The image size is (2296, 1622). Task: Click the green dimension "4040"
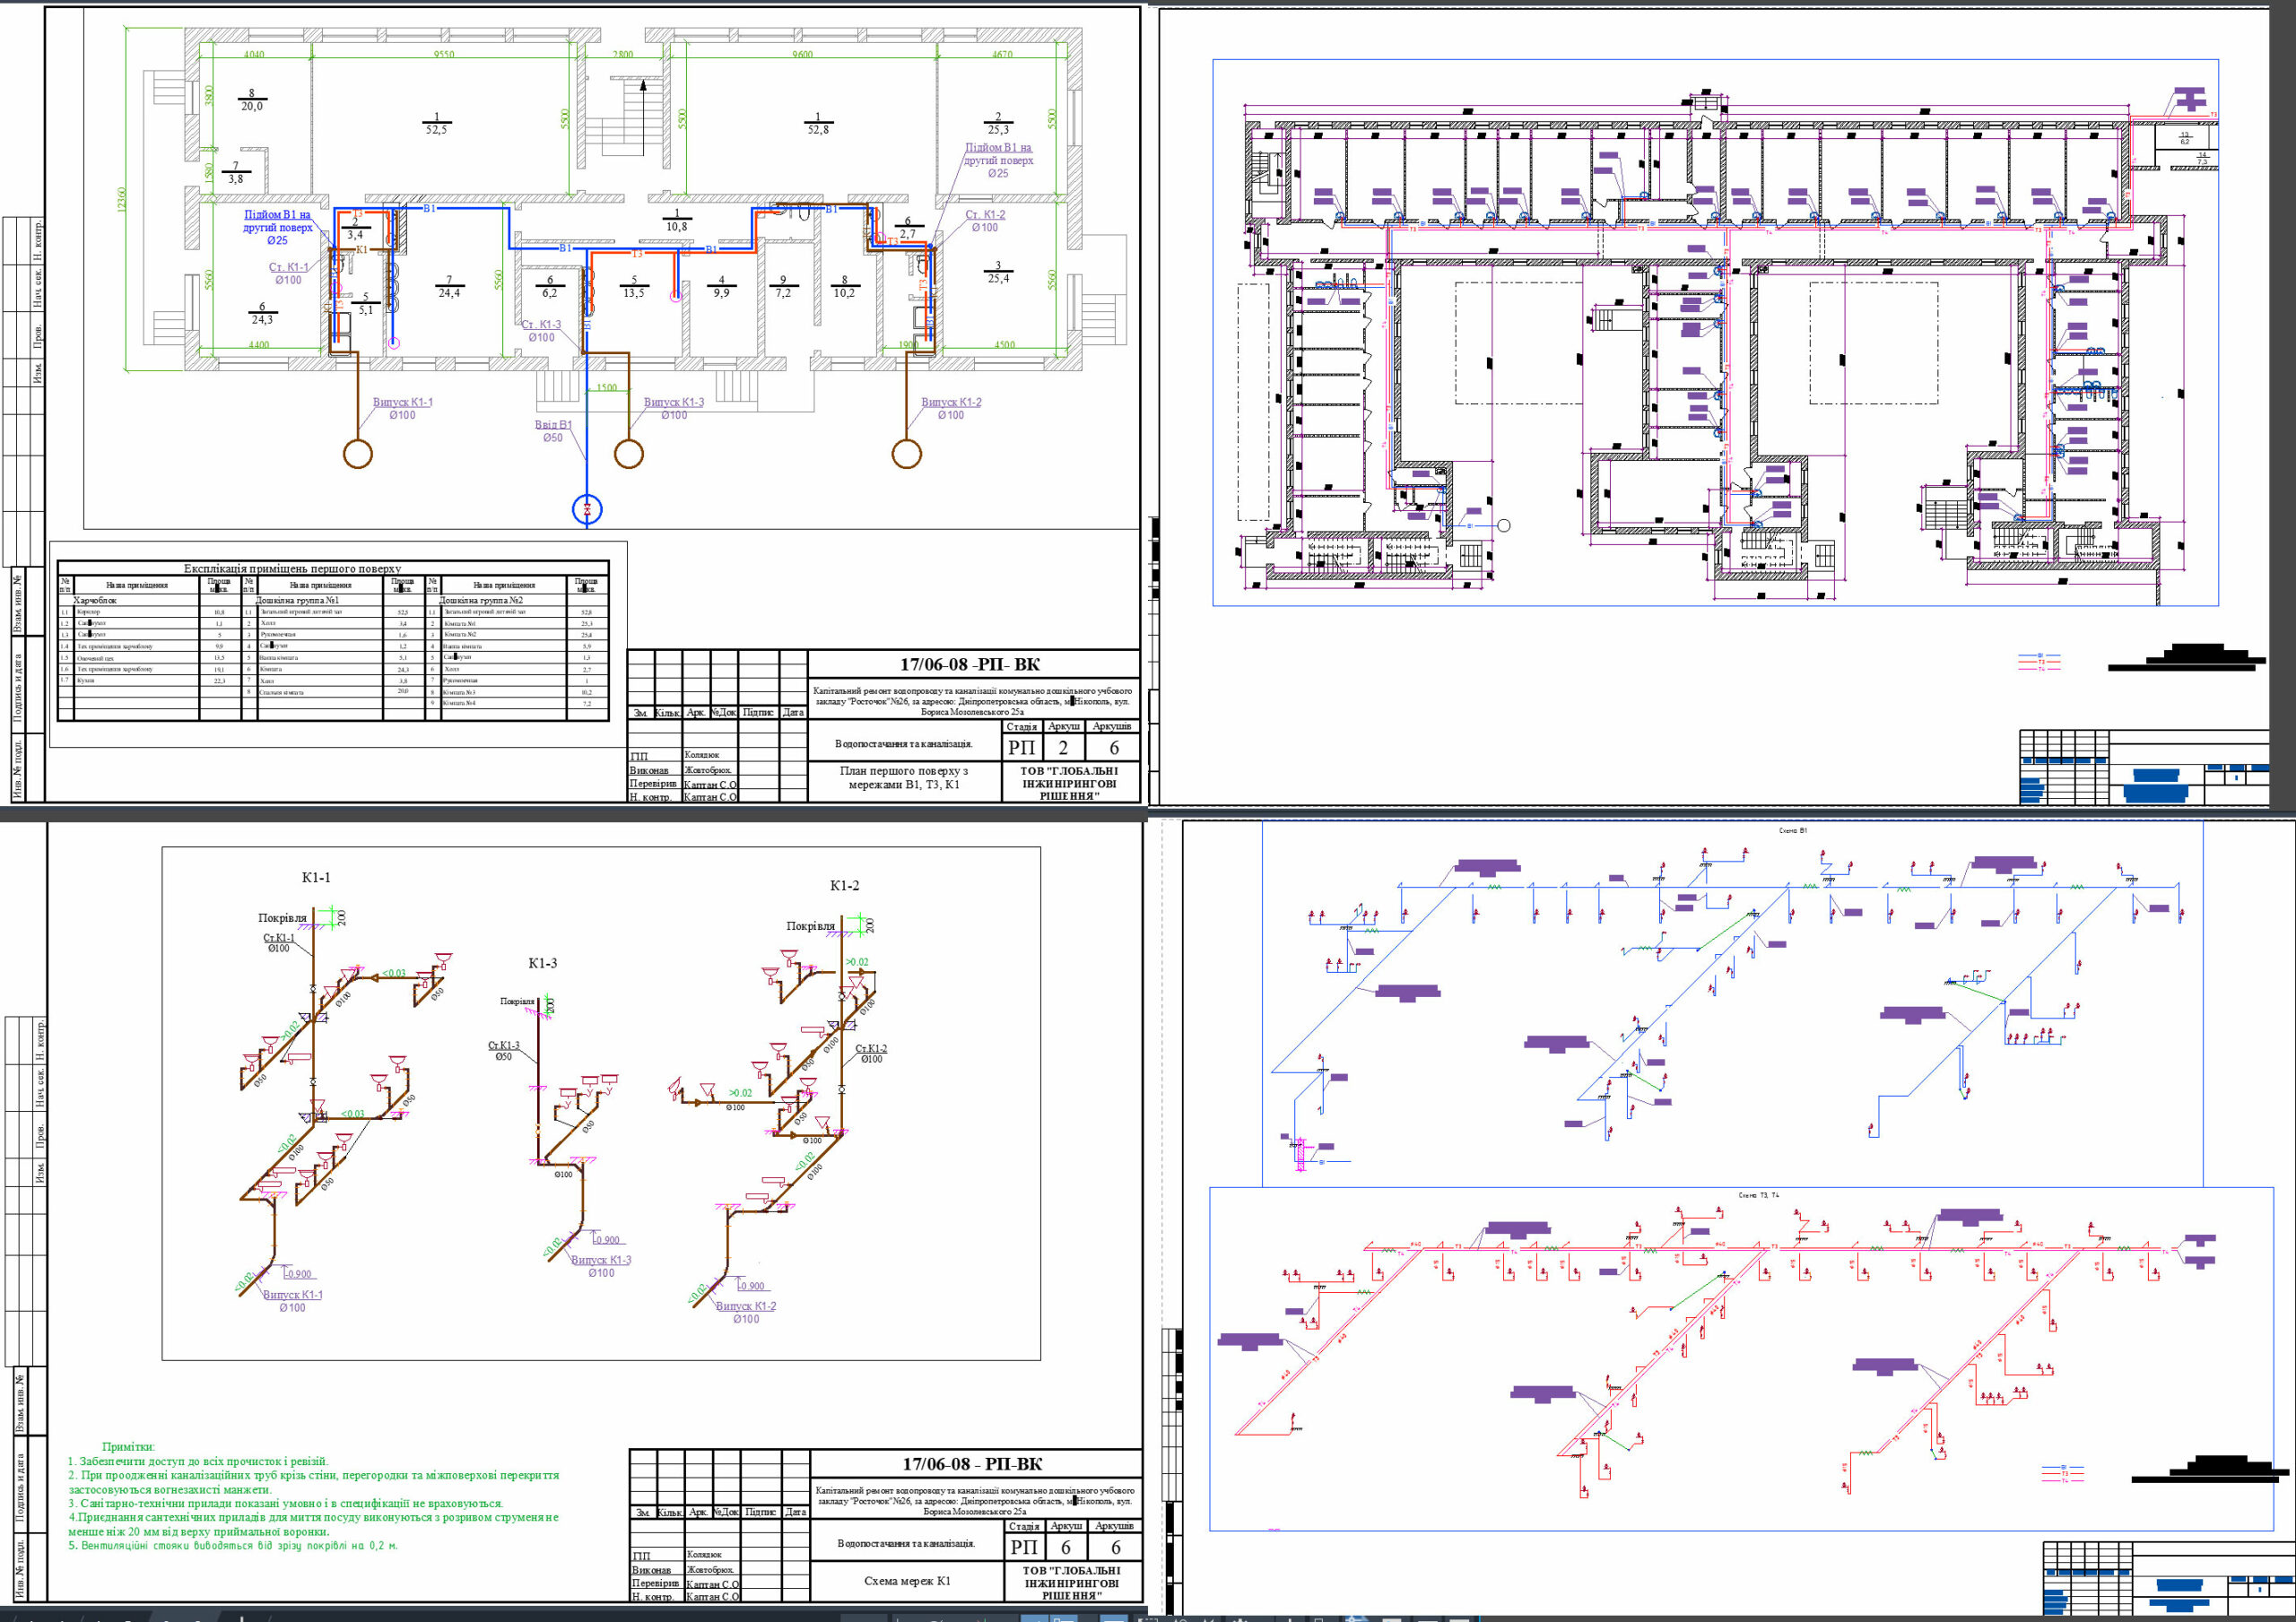tap(254, 55)
